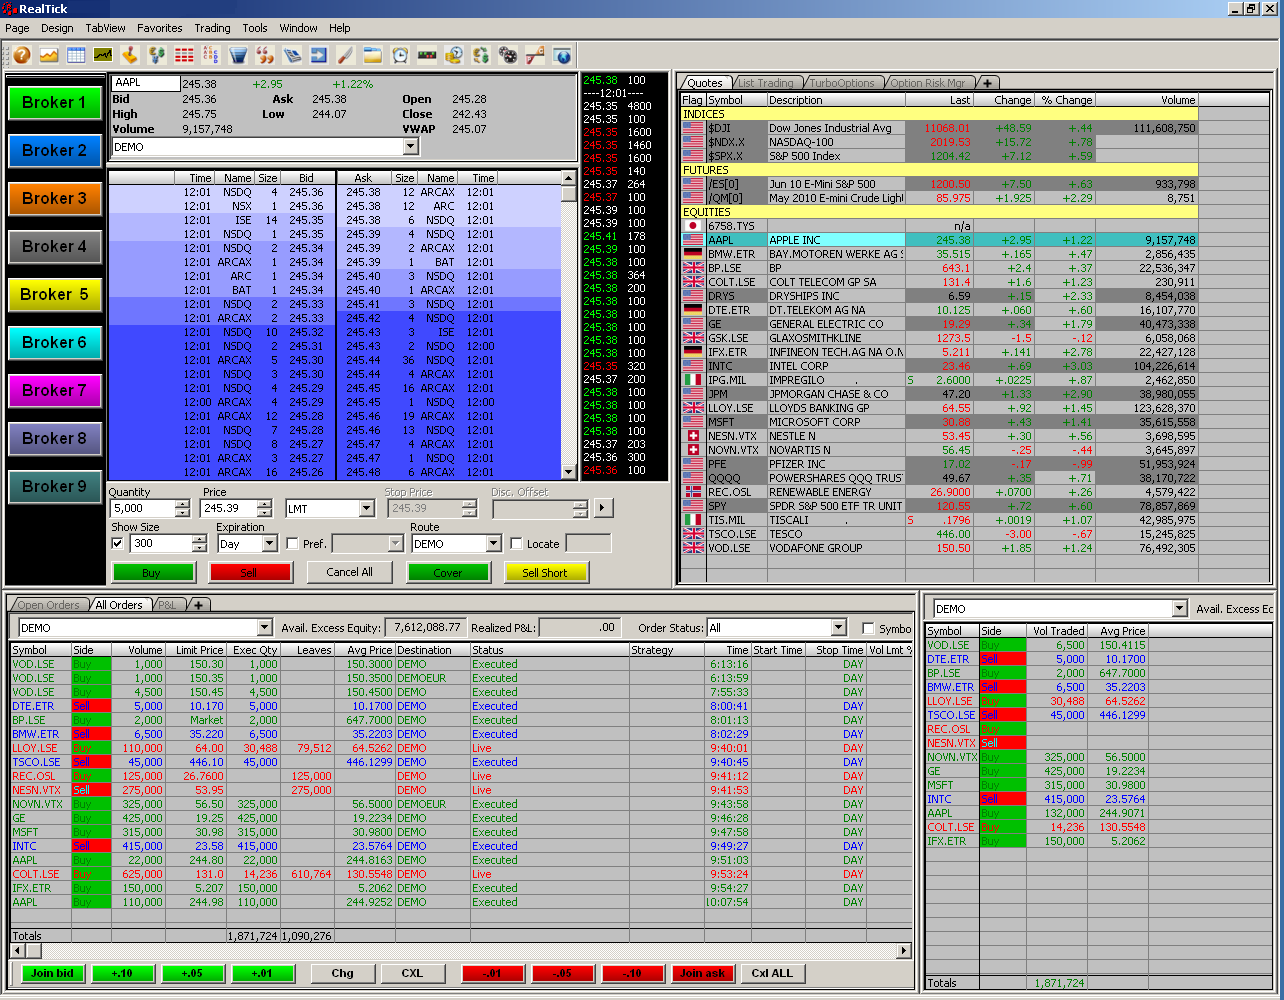This screenshot has height=1000, width=1284.
Task: Click the Swiss flag beside NESN.VTX
Action: click(x=692, y=436)
